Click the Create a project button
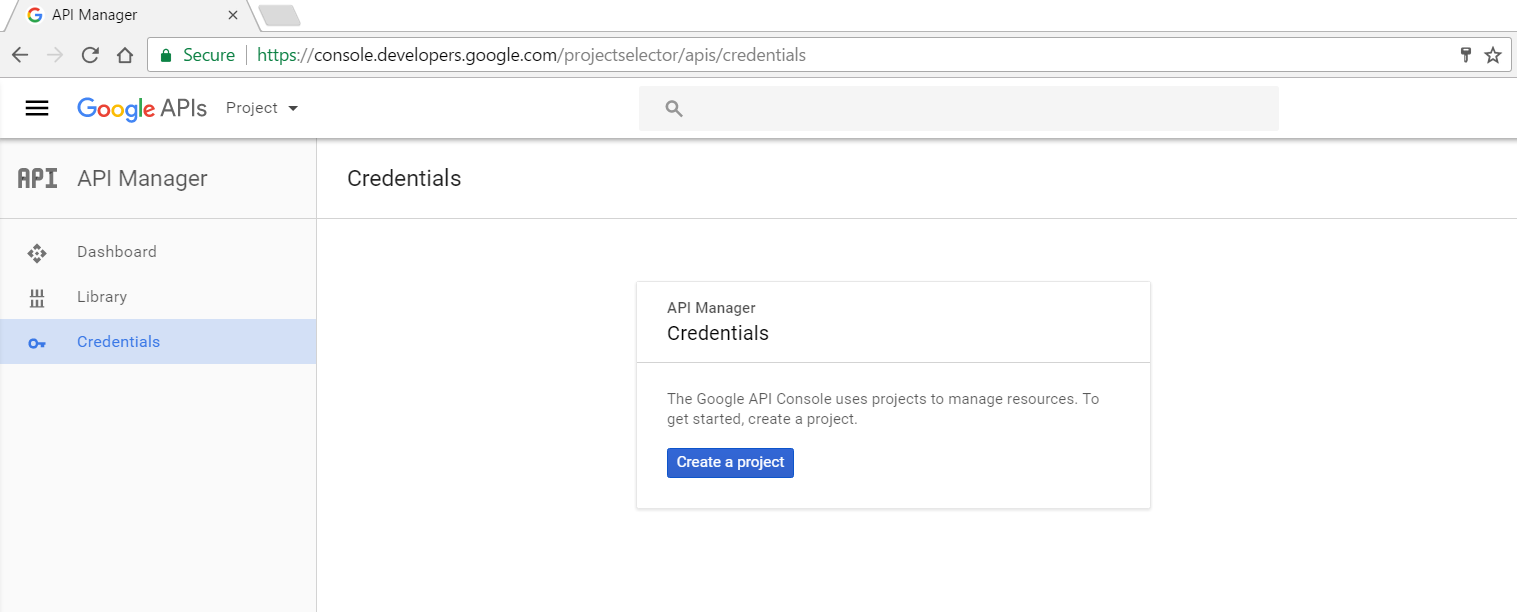This screenshot has width=1517, height=612. coord(730,463)
